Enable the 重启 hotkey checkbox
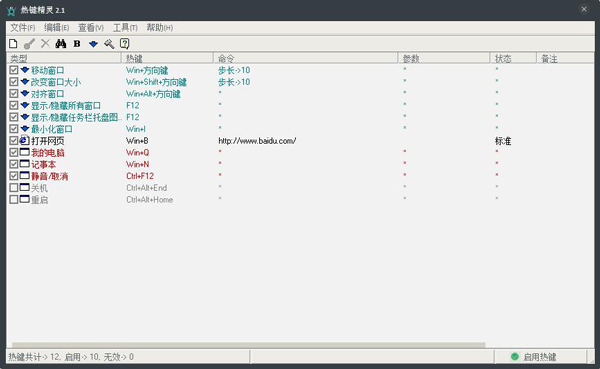Image resolution: width=600 pixels, height=369 pixels. pos(14,199)
